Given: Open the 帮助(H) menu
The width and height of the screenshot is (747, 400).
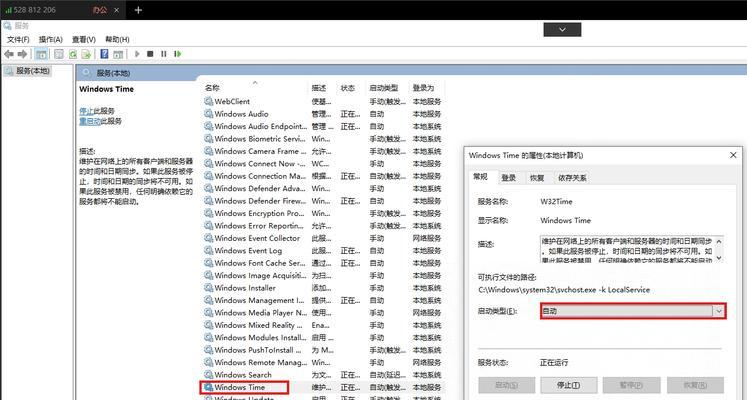Looking at the screenshot, I should [117, 40].
